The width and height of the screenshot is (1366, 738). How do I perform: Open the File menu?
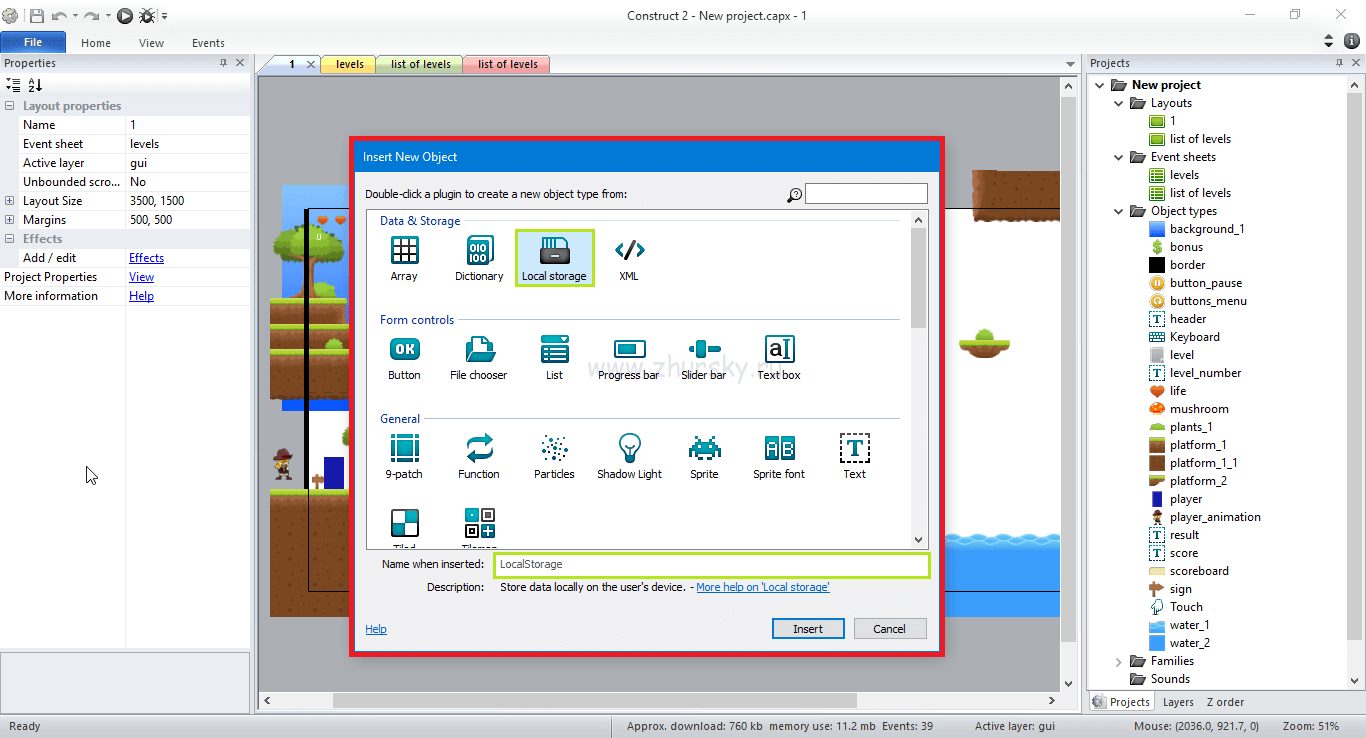[x=33, y=42]
